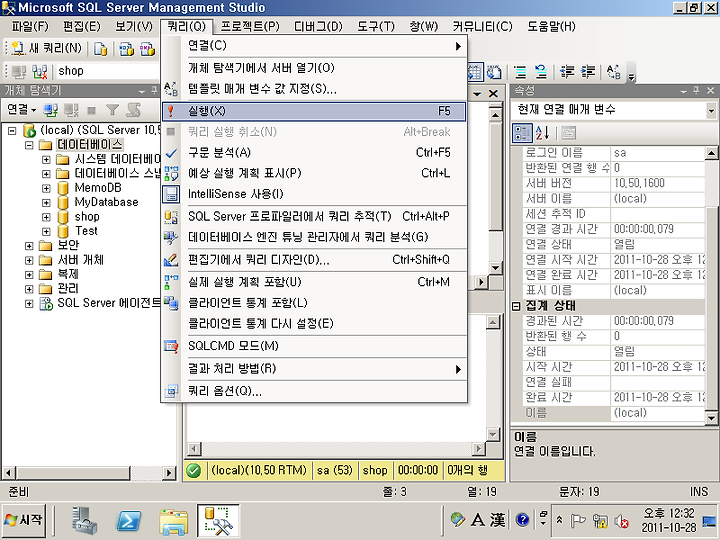Click the increase indent toolbar icon
Image resolution: width=720 pixels, height=540 pixels.
coord(588,72)
